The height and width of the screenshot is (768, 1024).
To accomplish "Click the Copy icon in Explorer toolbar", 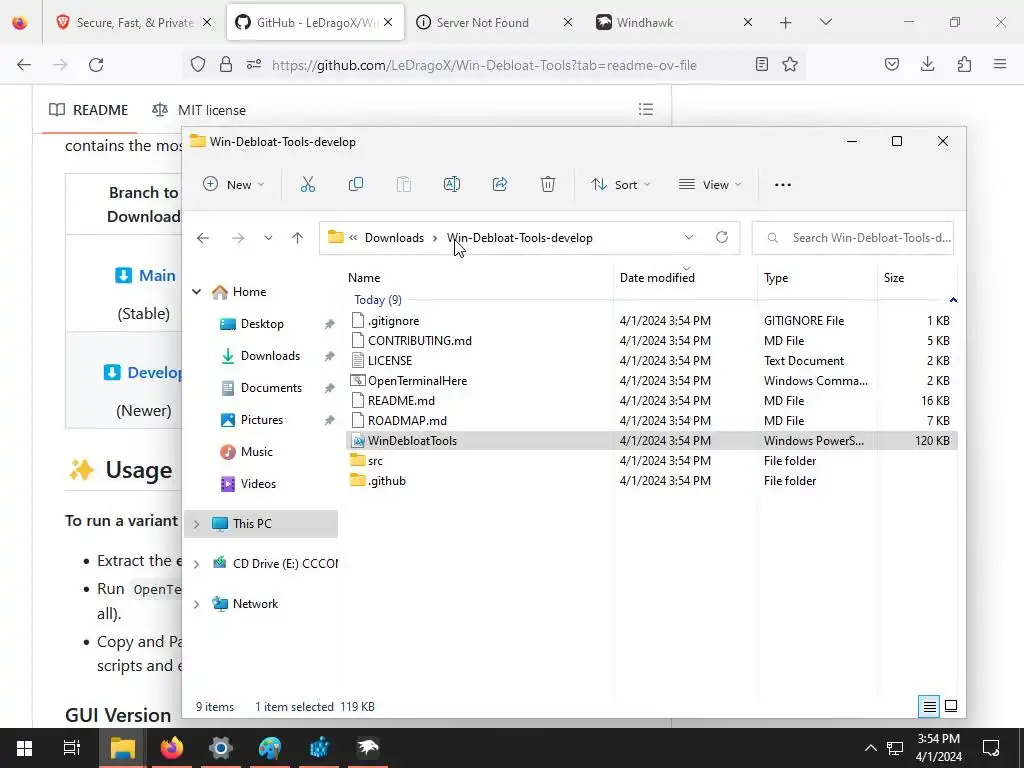I will (x=356, y=185).
